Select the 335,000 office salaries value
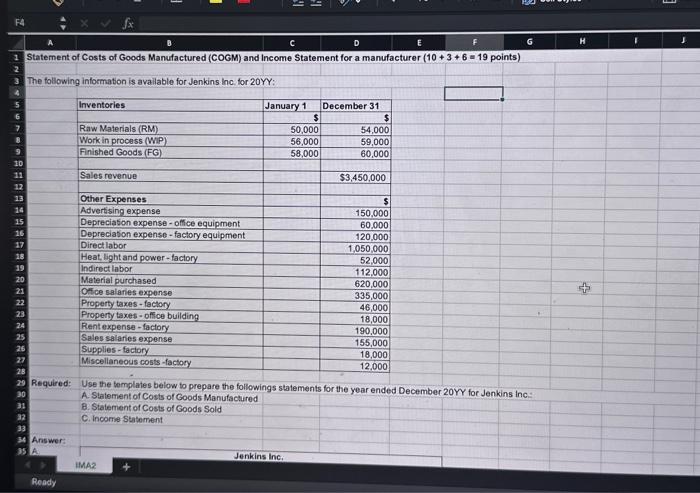 355,296
